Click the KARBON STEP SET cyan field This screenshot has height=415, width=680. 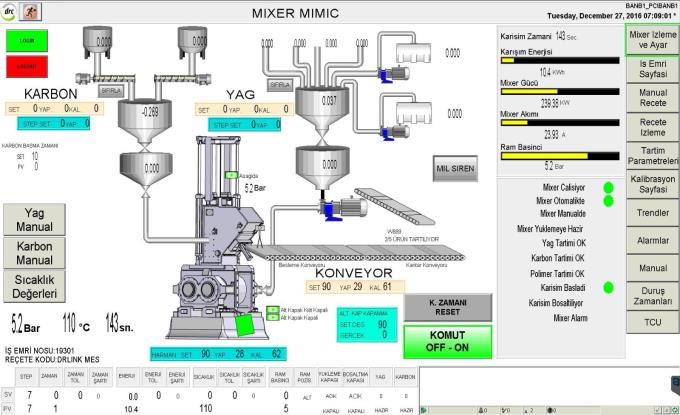tap(54, 124)
